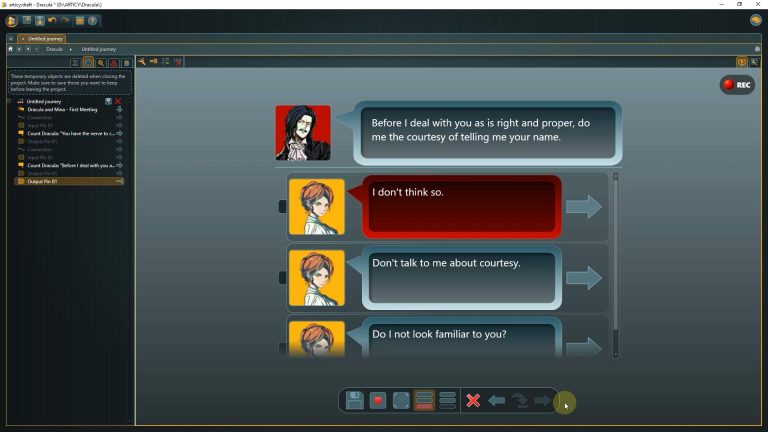Collapse the Untitled journey tree node
The width and height of the screenshot is (768, 432).
click(9, 101)
